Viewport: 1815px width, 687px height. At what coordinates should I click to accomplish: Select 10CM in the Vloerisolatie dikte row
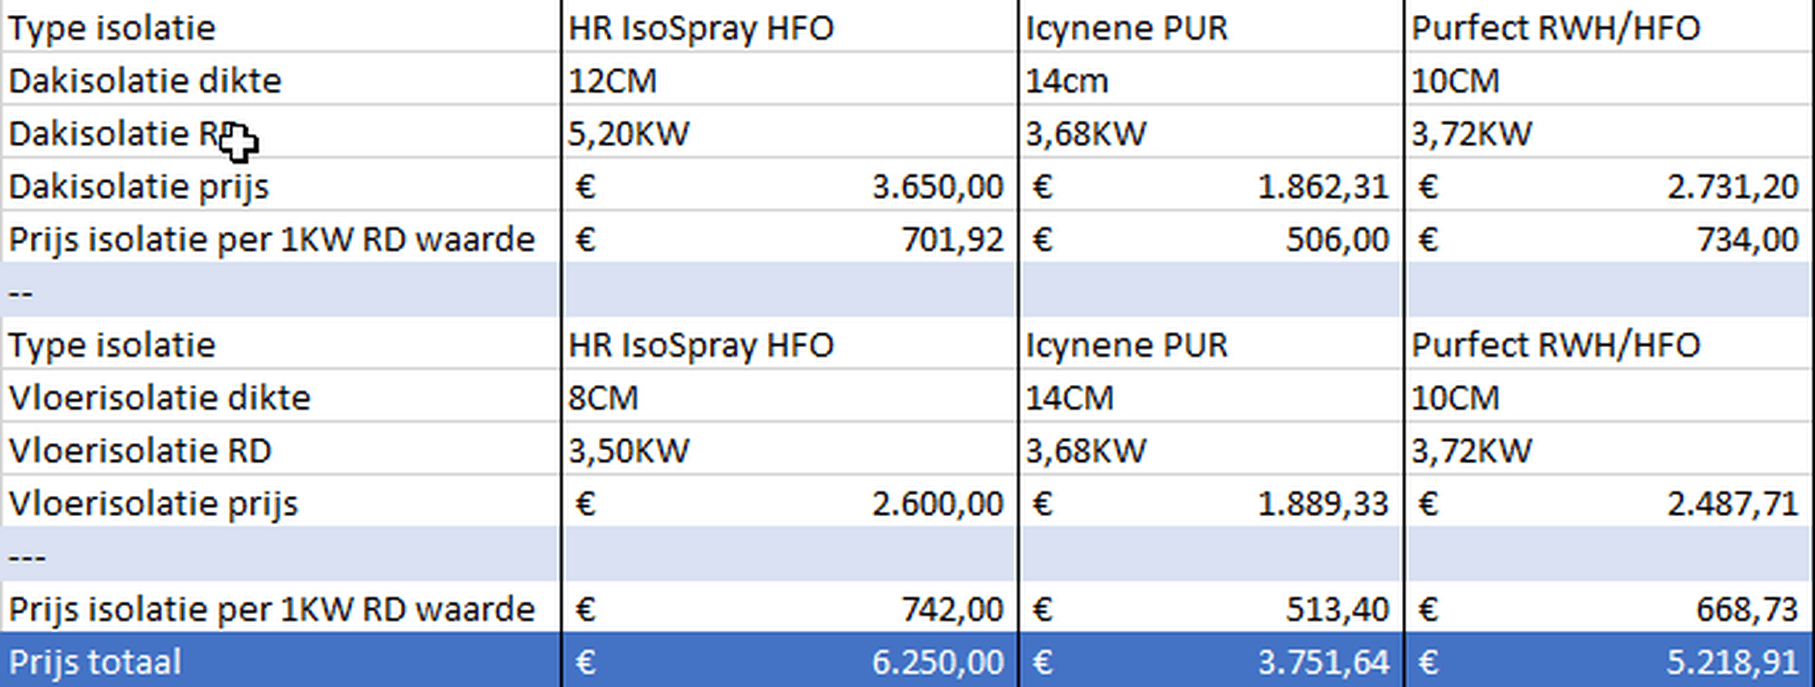point(1610,397)
